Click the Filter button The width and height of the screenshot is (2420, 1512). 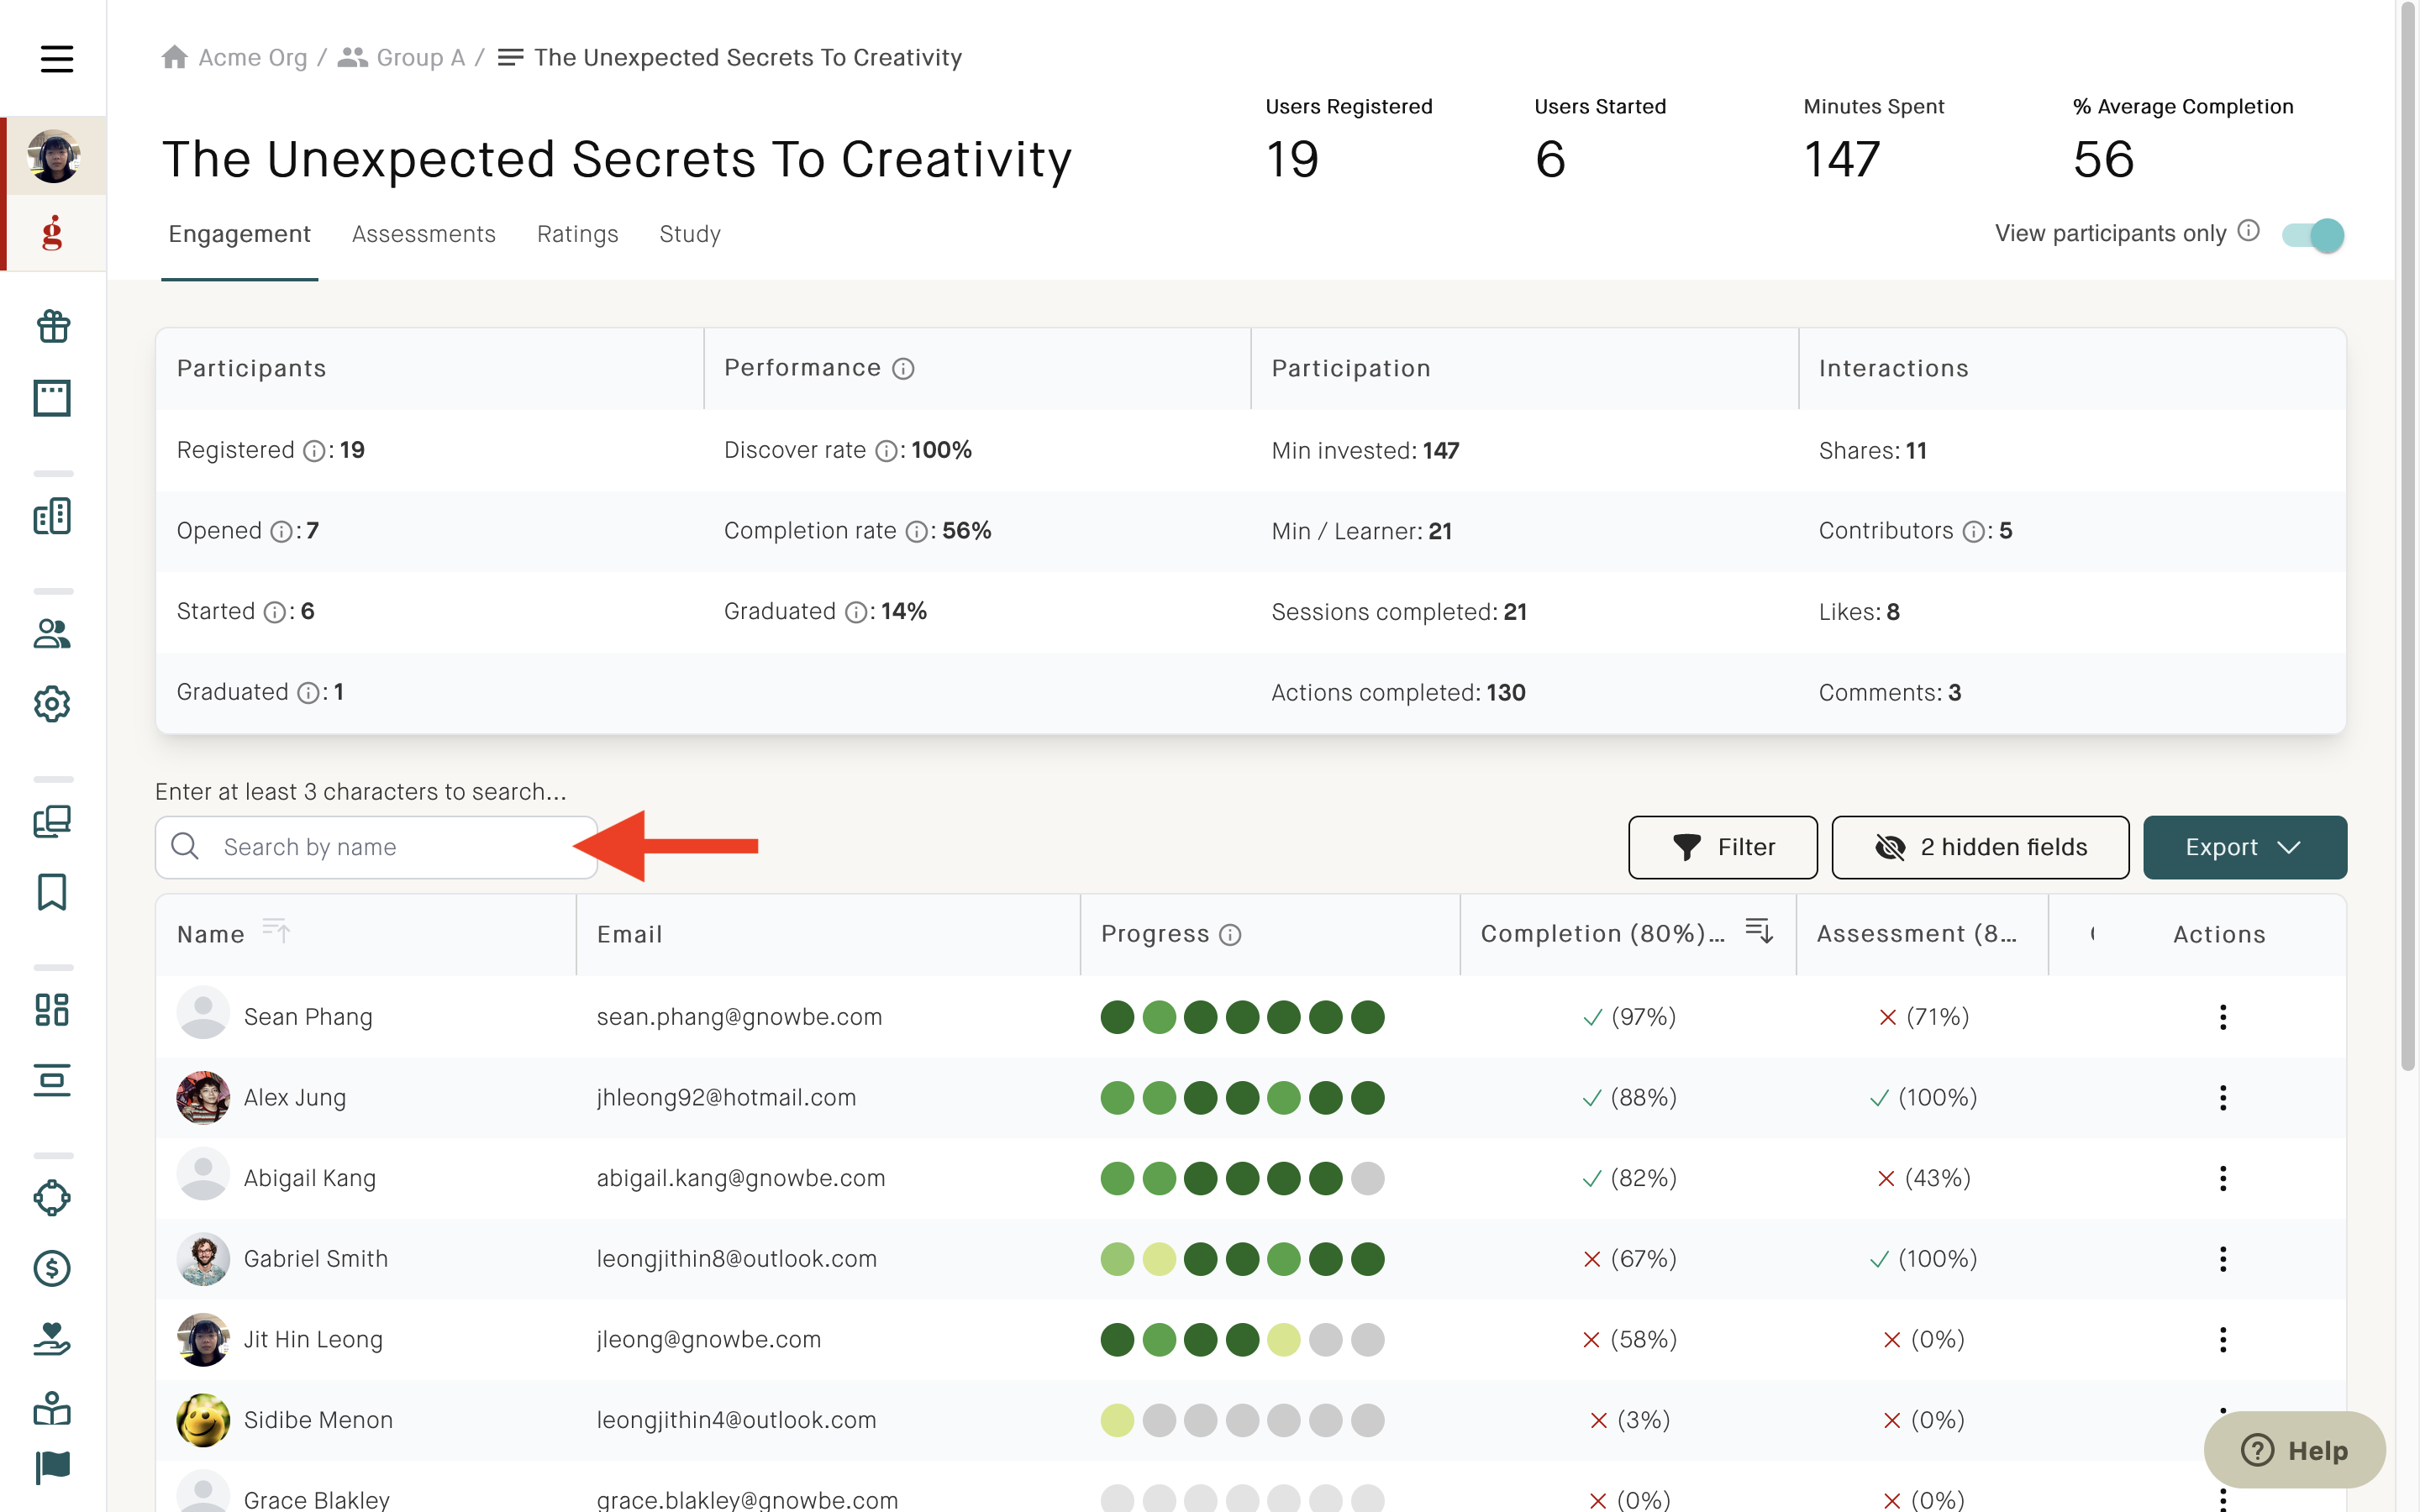coord(1722,847)
